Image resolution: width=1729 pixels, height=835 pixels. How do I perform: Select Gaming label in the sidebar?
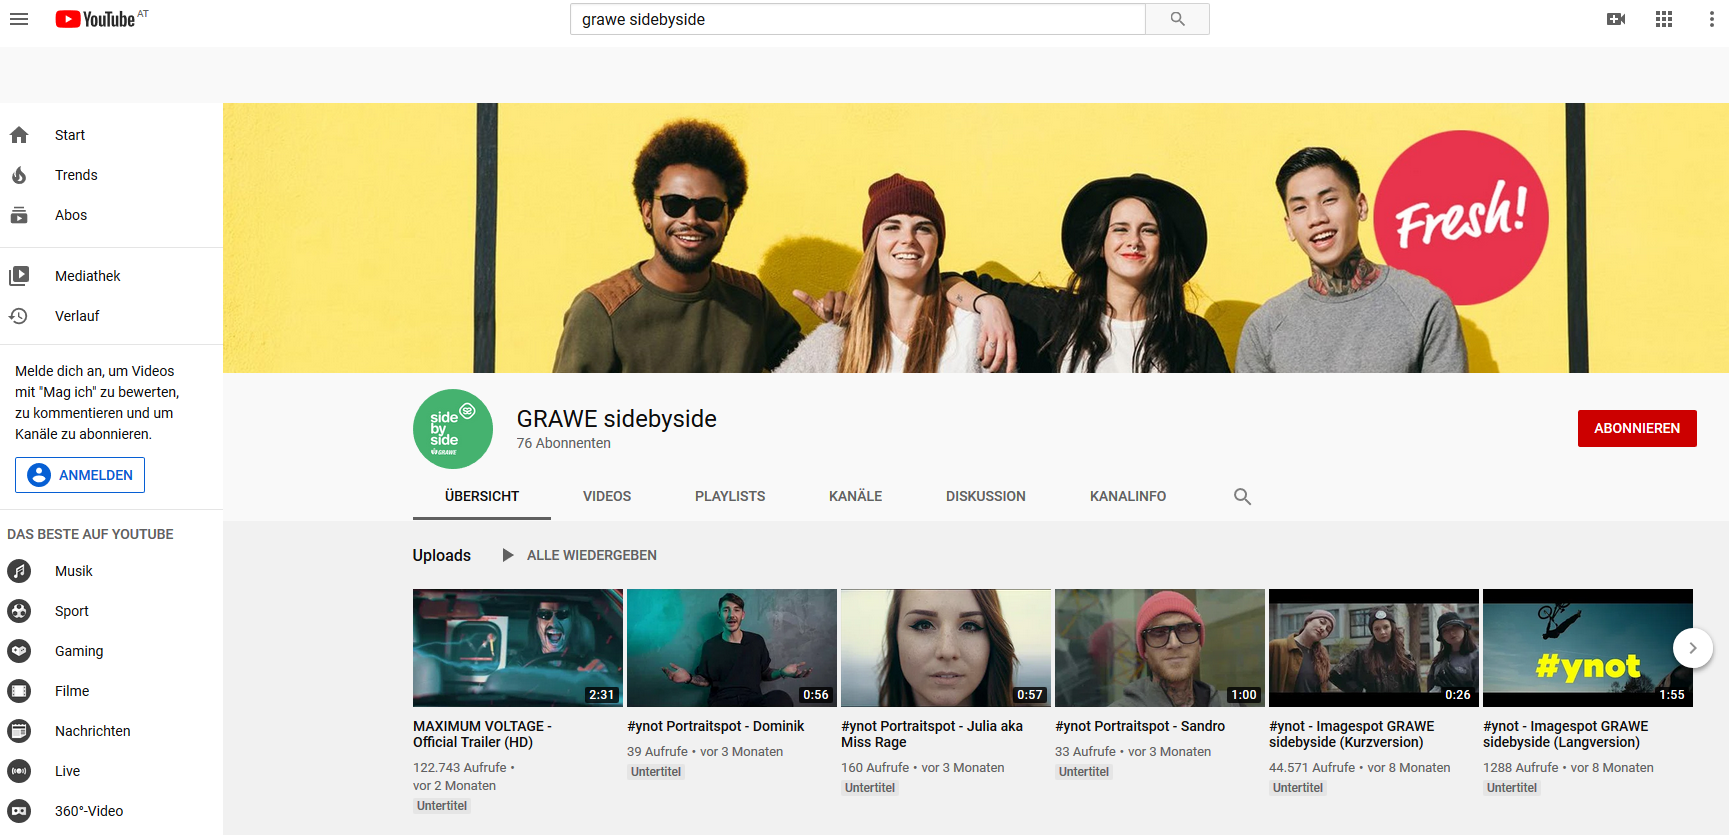coord(79,651)
